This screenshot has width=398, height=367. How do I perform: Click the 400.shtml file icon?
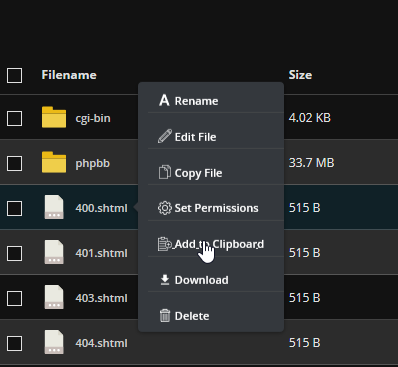(x=54, y=207)
